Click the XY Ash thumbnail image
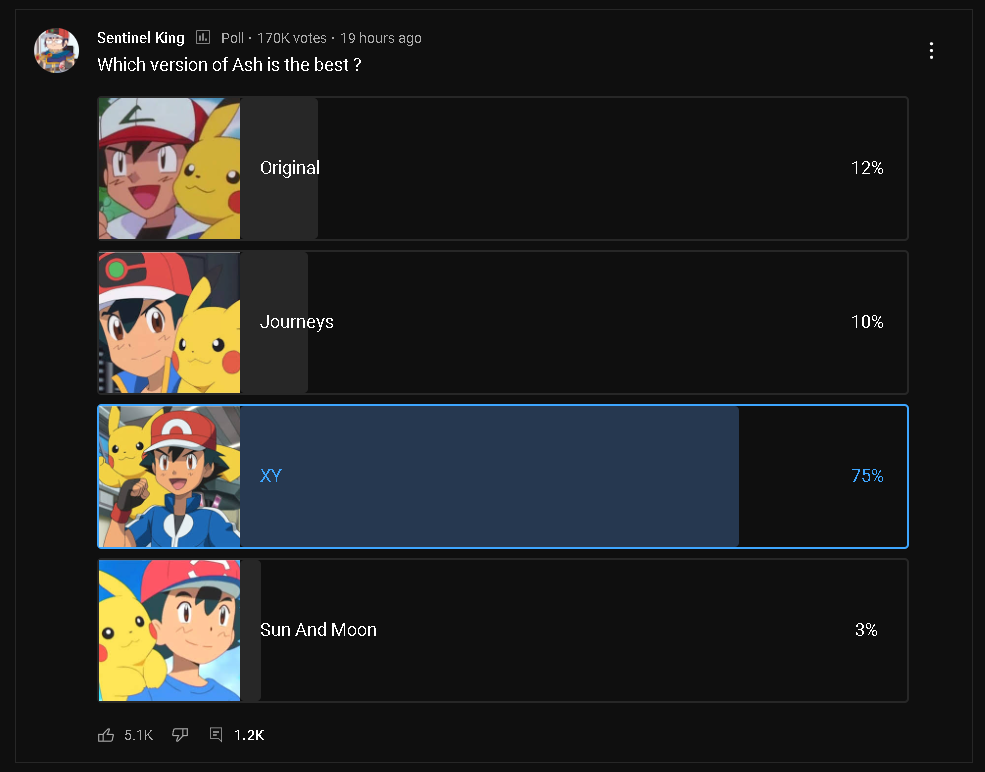The image size is (985, 772). pos(169,476)
